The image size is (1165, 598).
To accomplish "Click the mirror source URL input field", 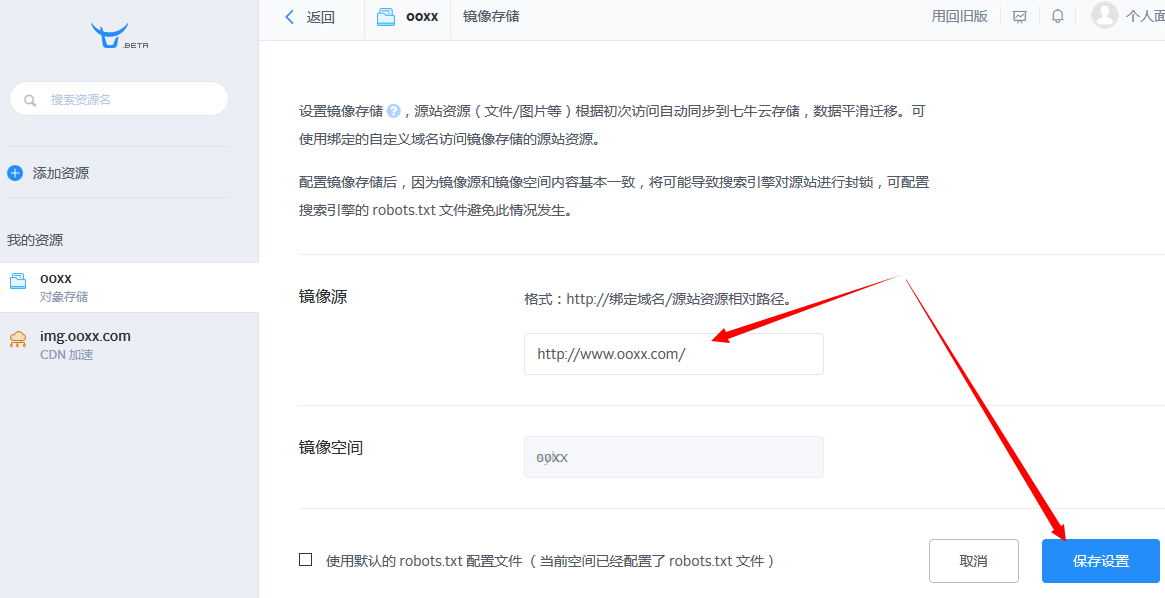I will click(673, 353).
